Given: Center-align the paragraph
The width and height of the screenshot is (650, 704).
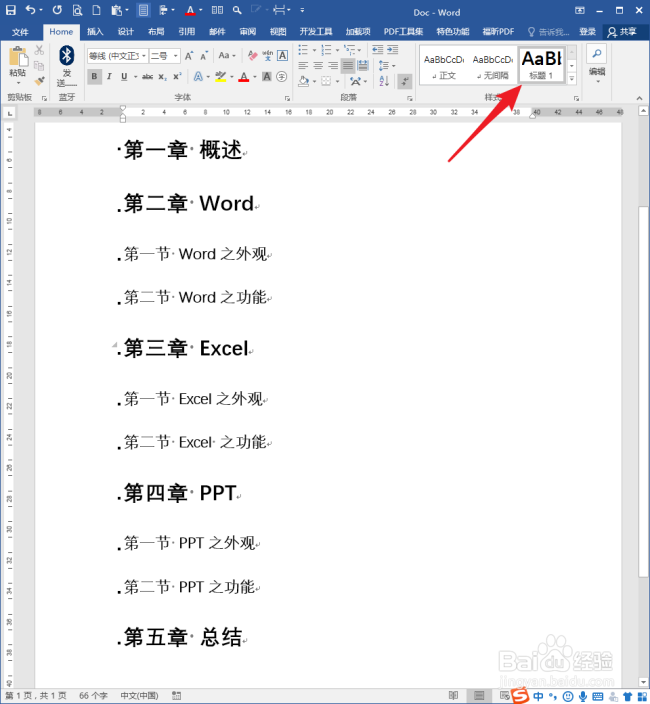Looking at the screenshot, I should 318,66.
